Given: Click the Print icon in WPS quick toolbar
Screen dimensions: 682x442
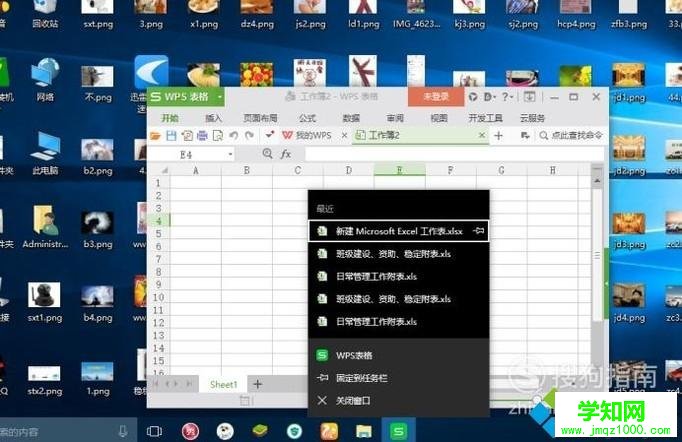Looking at the screenshot, I should 202,136.
